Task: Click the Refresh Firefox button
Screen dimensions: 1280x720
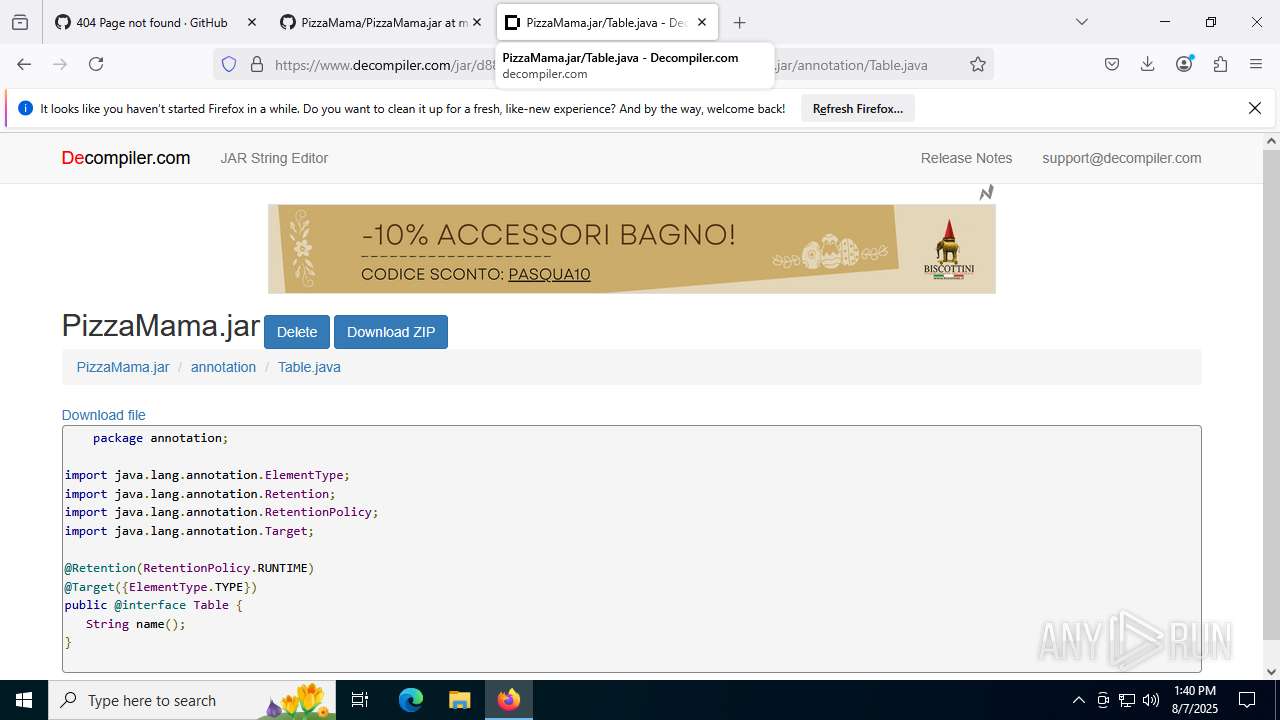Action: click(858, 109)
